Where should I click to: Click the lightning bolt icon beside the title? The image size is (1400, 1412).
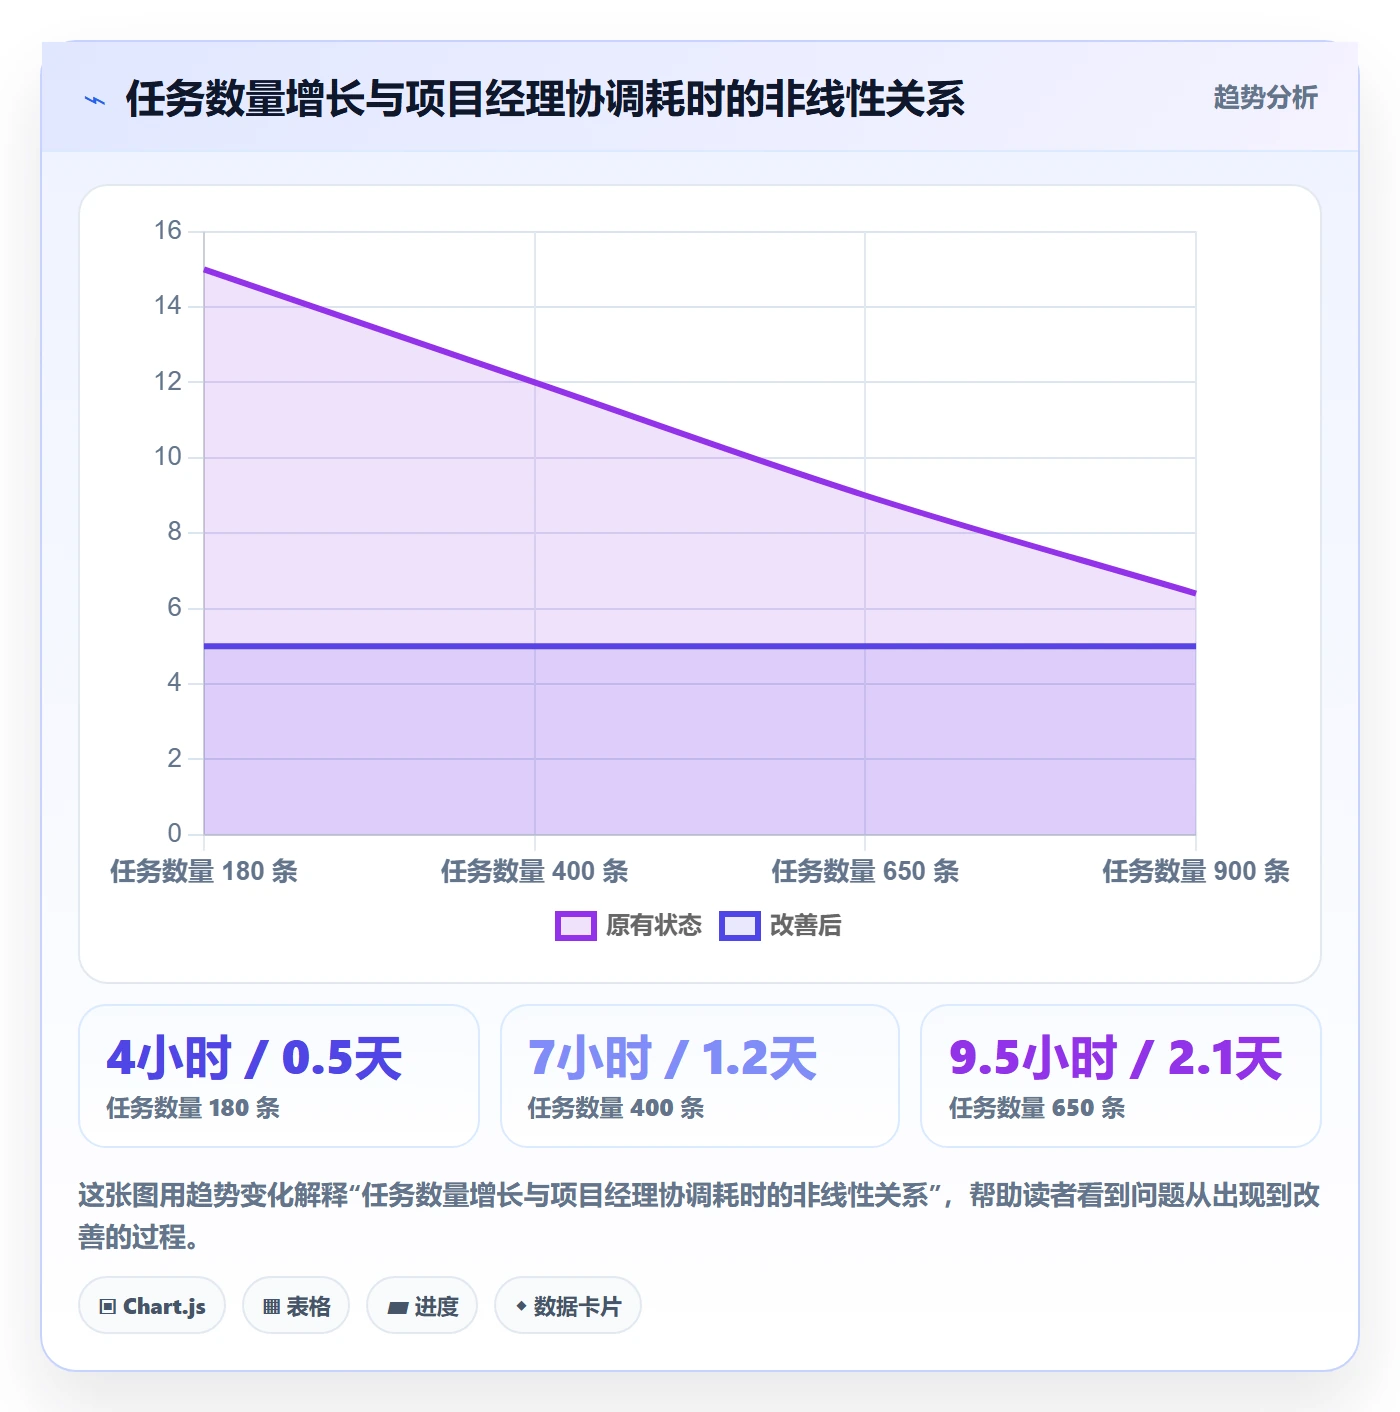(x=95, y=100)
